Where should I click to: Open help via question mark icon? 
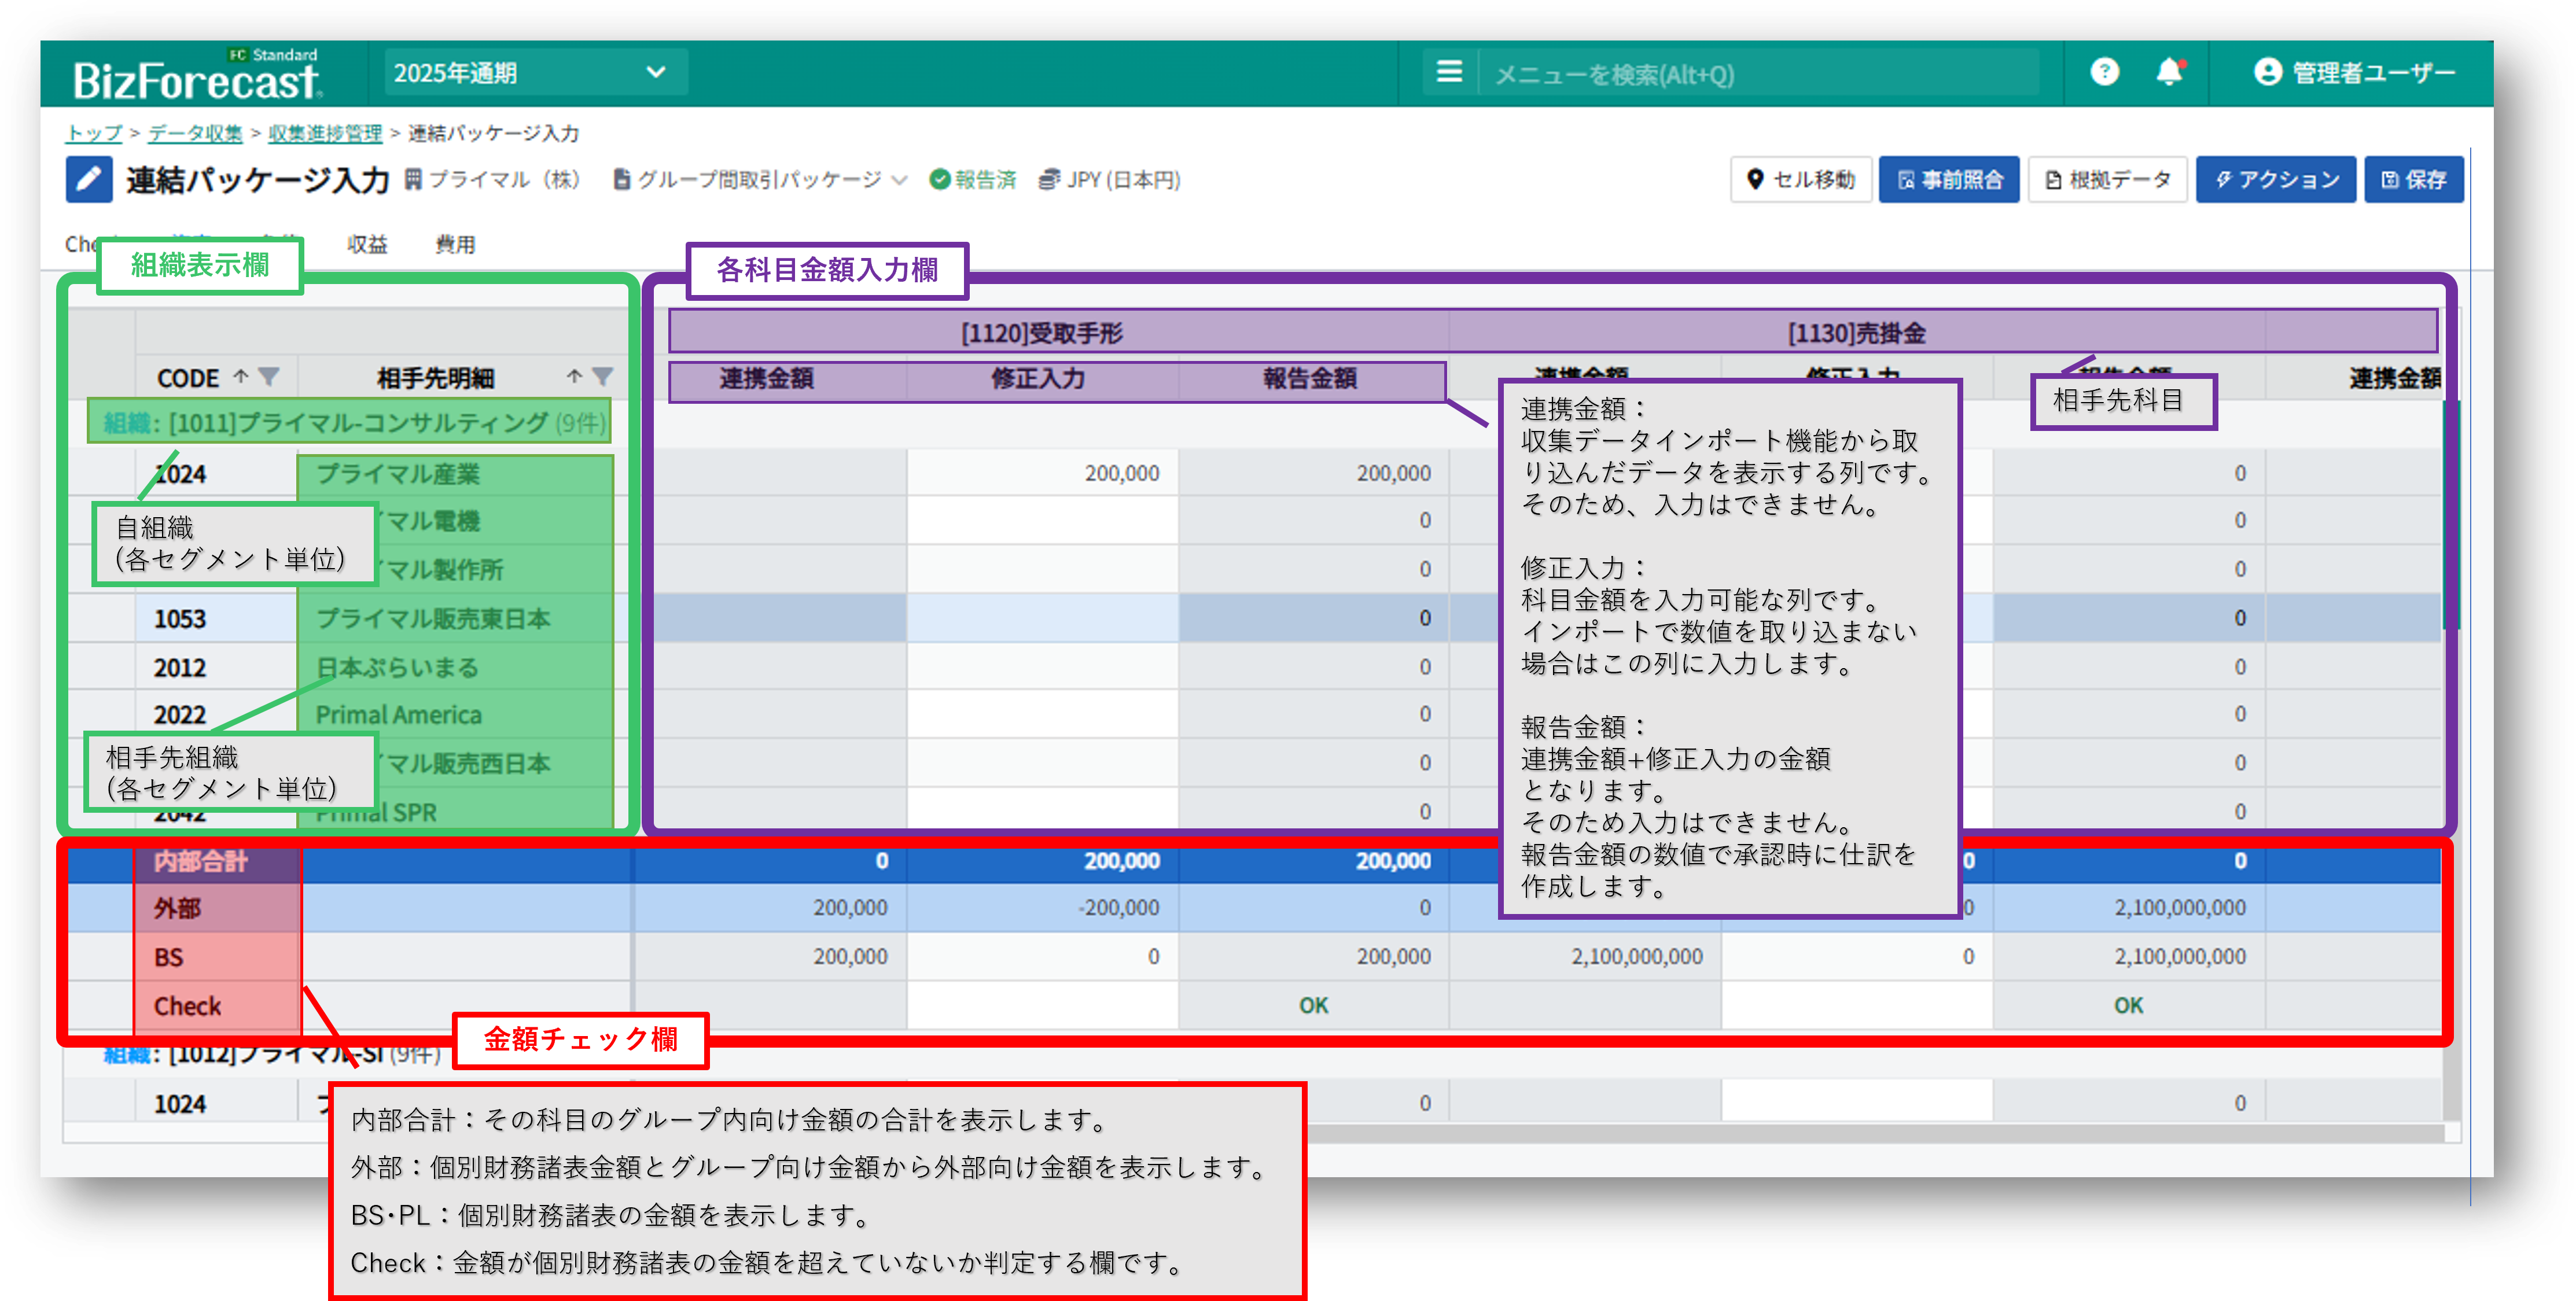point(2104,72)
